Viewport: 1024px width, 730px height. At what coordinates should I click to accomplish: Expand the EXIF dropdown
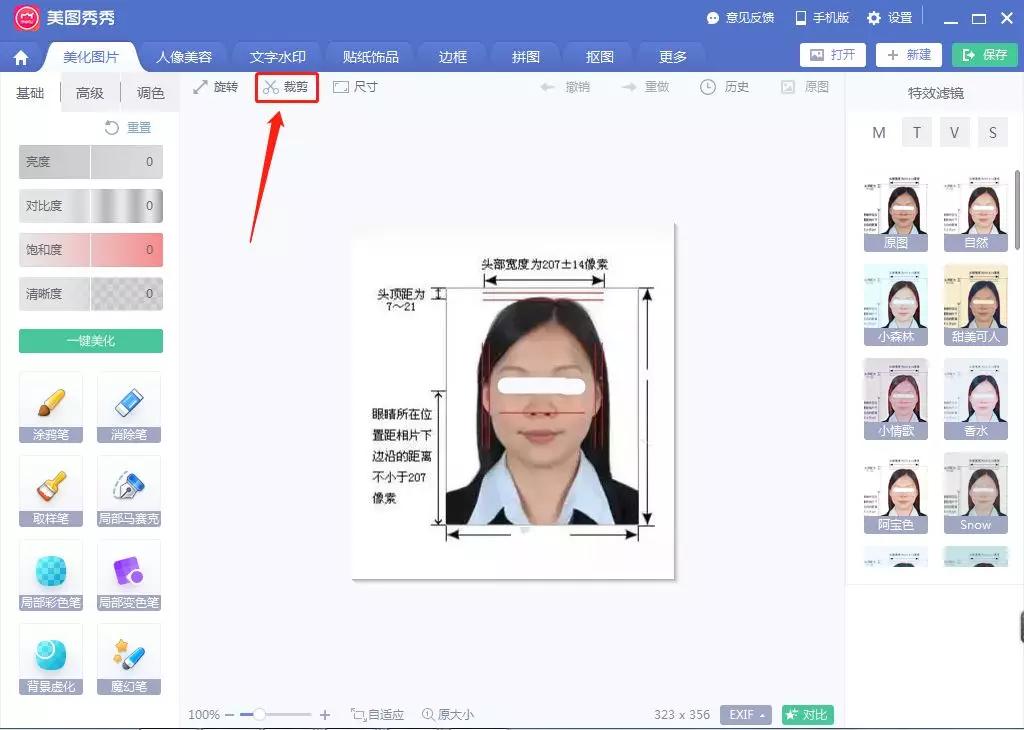[x=746, y=715]
